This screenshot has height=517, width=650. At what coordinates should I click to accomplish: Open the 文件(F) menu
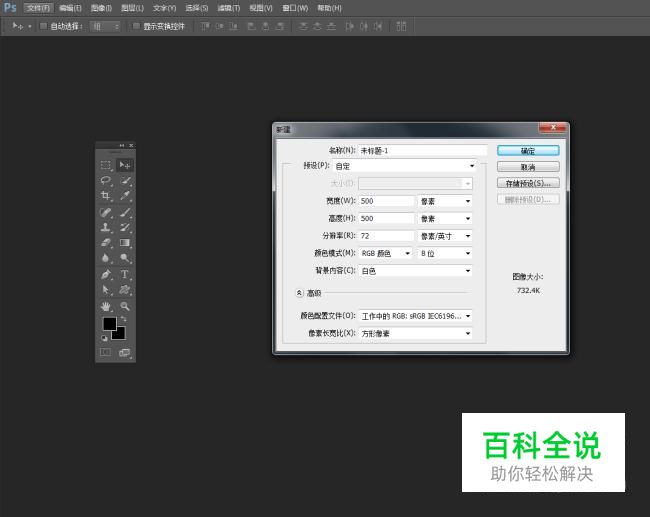[x=38, y=8]
